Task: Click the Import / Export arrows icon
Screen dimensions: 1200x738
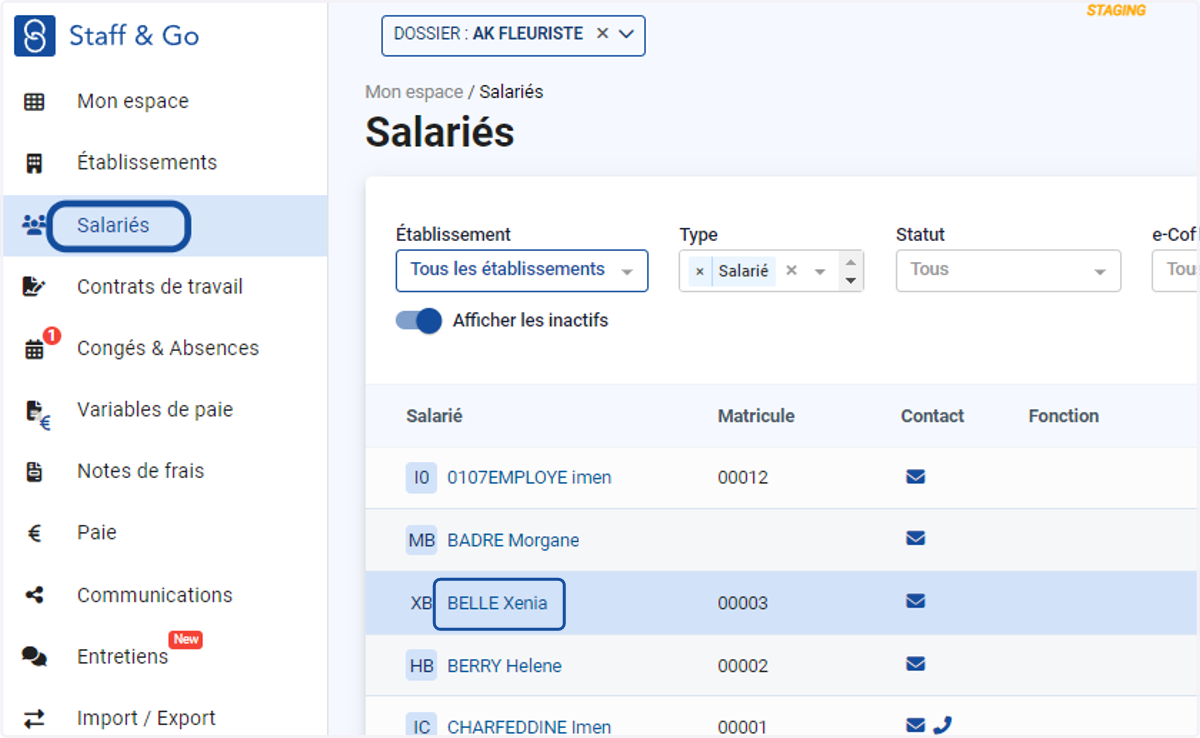Action: (x=34, y=718)
